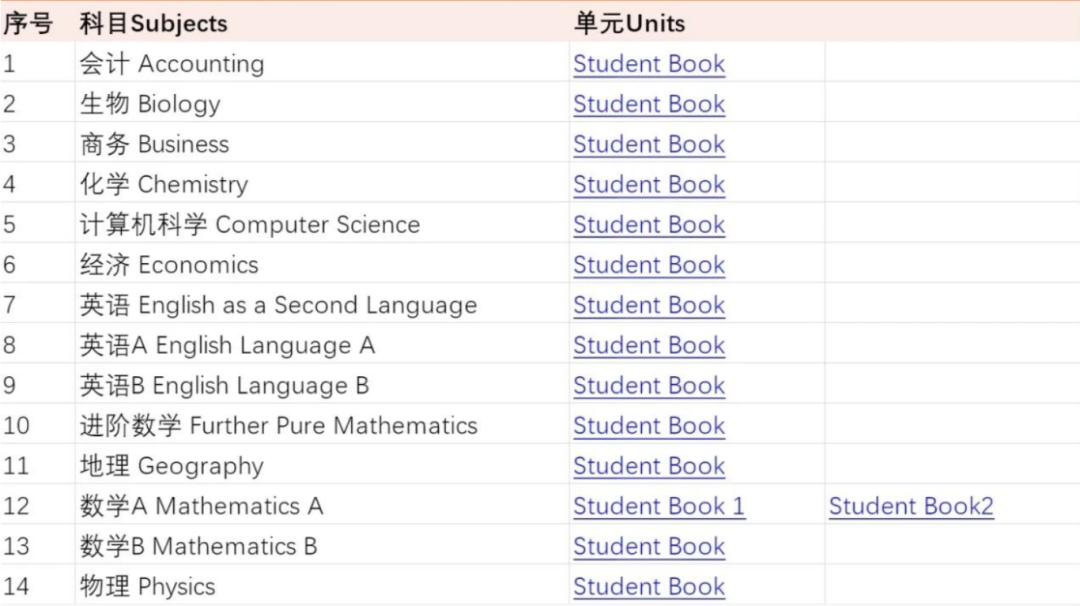This screenshot has height=606, width=1080.
Task: Open the Geography Student Book link
Action: click(649, 466)
